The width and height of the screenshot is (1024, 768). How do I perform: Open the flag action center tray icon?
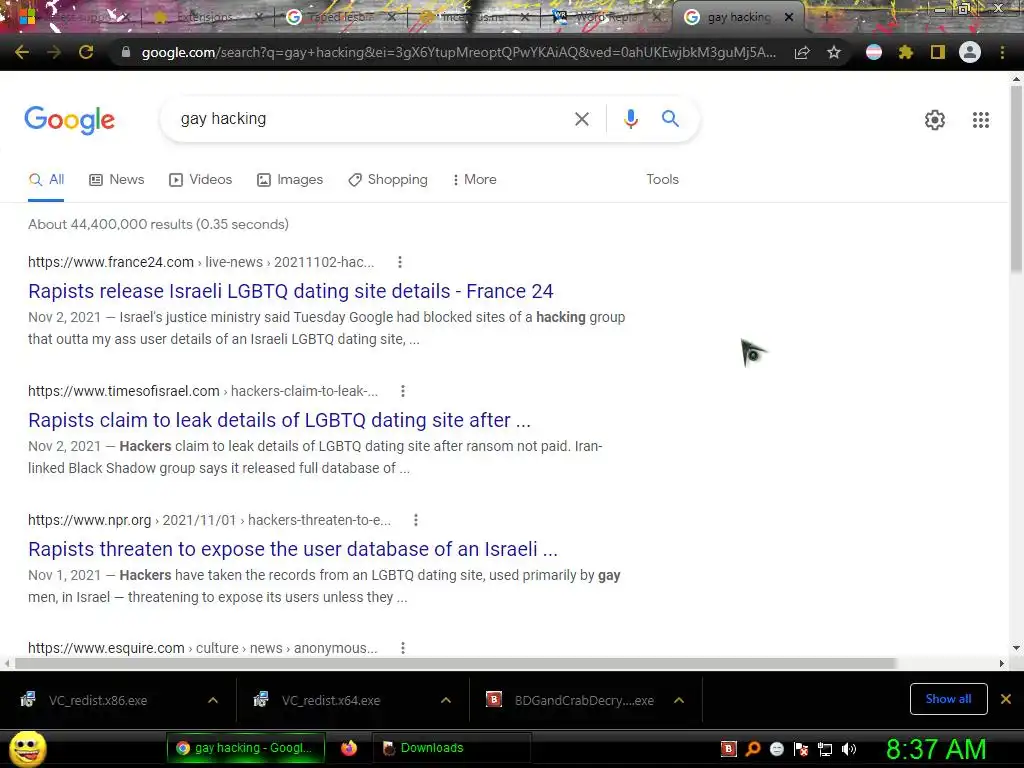tap(801, 749)
